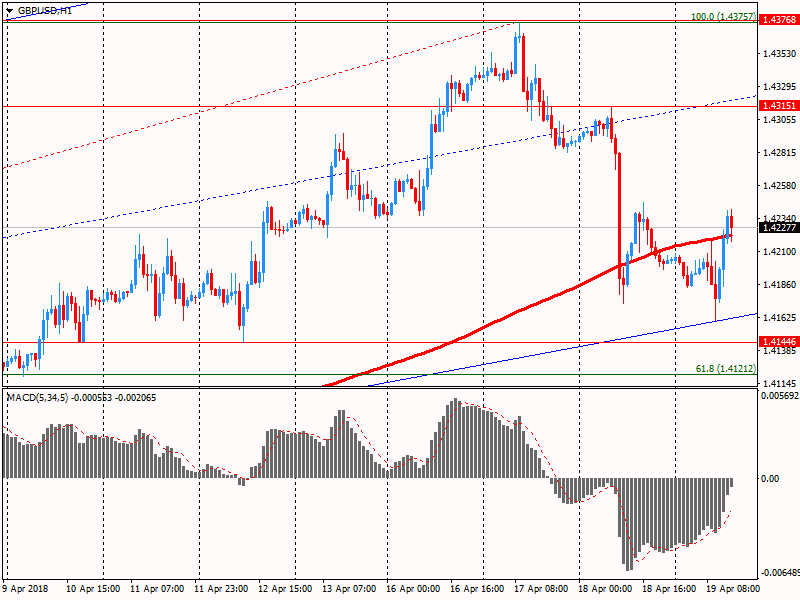
Task: Click price axis value 1.43530
Action: pos(779,53)
